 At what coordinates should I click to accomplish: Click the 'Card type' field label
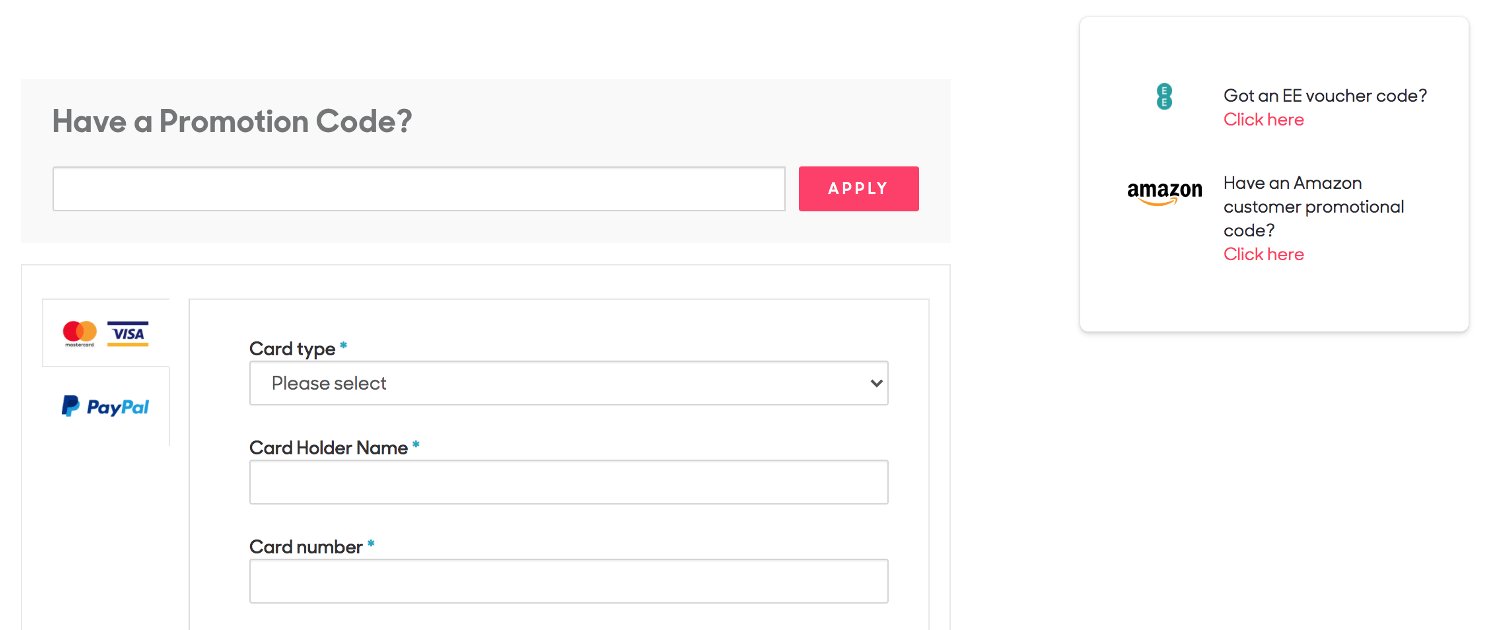click(x=292, y=349)
